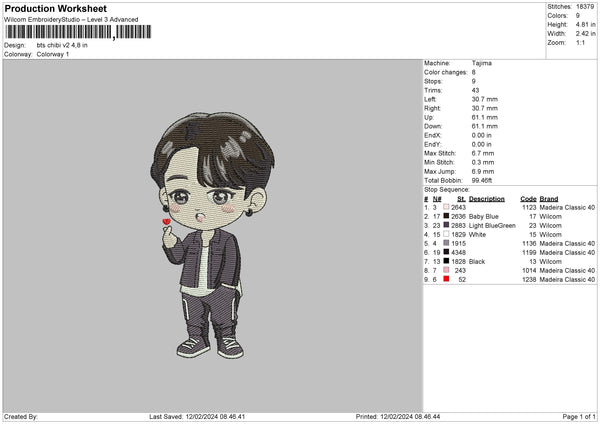This screenshot has width=600, height=424.
Task: Click the 'Description' column header
Action: point(486,199)
